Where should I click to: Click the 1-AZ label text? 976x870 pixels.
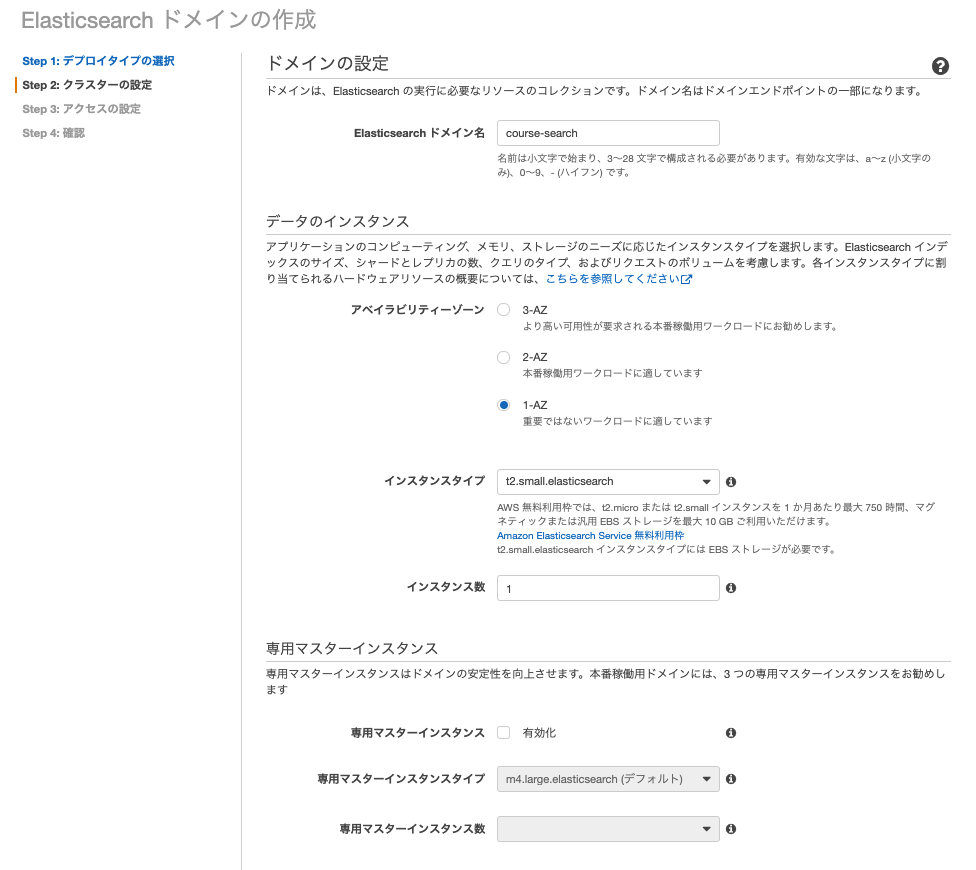[535, 405]
